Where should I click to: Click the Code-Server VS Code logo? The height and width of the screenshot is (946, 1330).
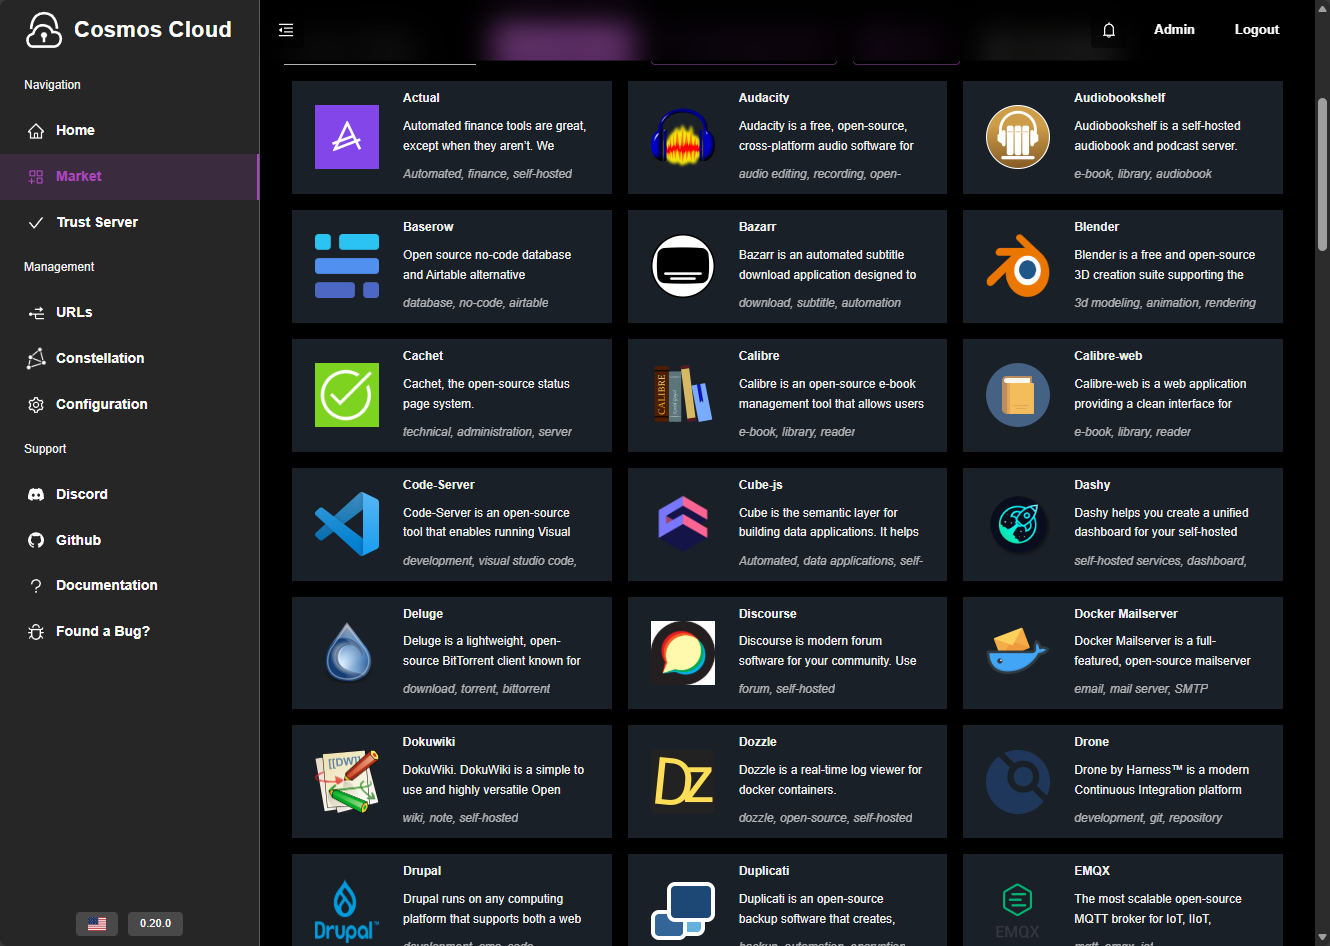pos(347,524)
